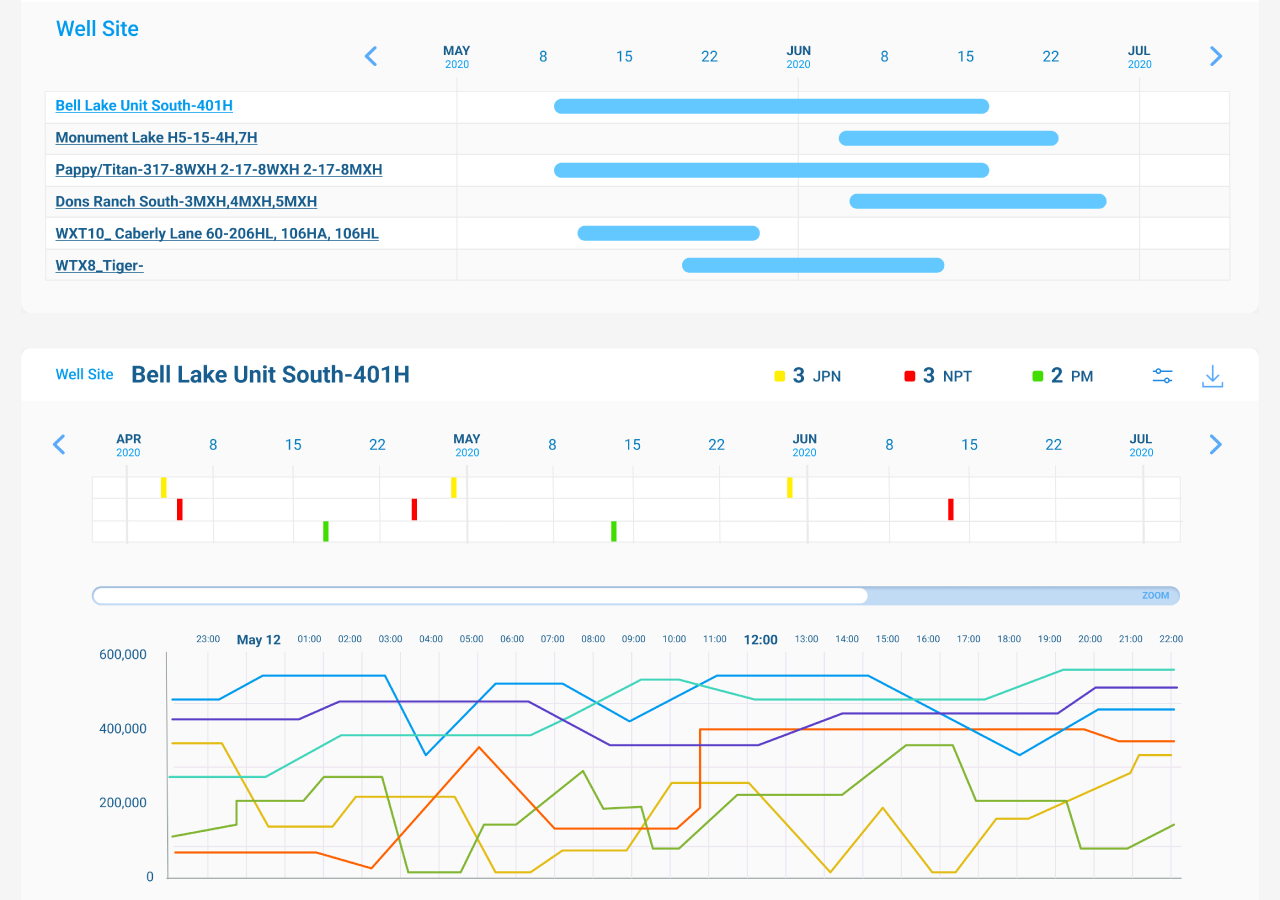Click red NPT marker in mid-June
This screenshot has height=900, width=1280.
(951, 509)
